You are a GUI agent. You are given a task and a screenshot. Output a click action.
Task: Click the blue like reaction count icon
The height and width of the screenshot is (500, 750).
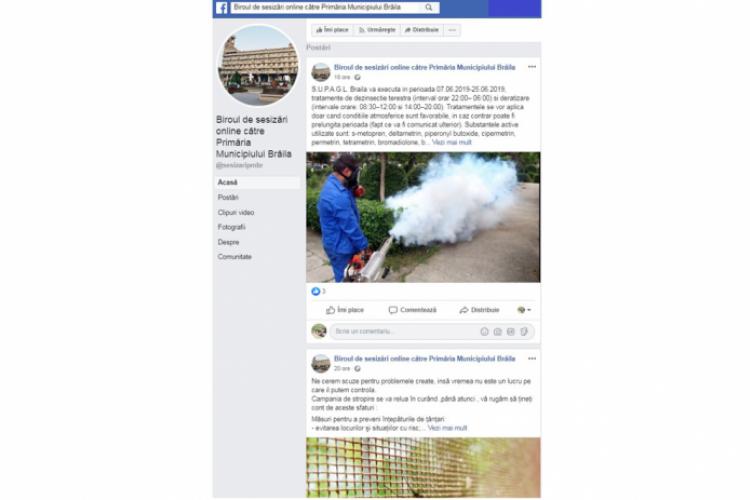click(316, 291)
